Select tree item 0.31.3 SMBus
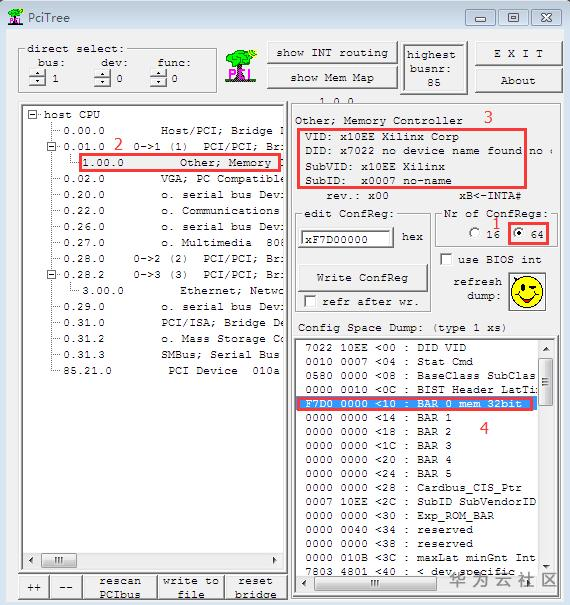The width and height of the screenshot is (570, 605). [173, 355]
